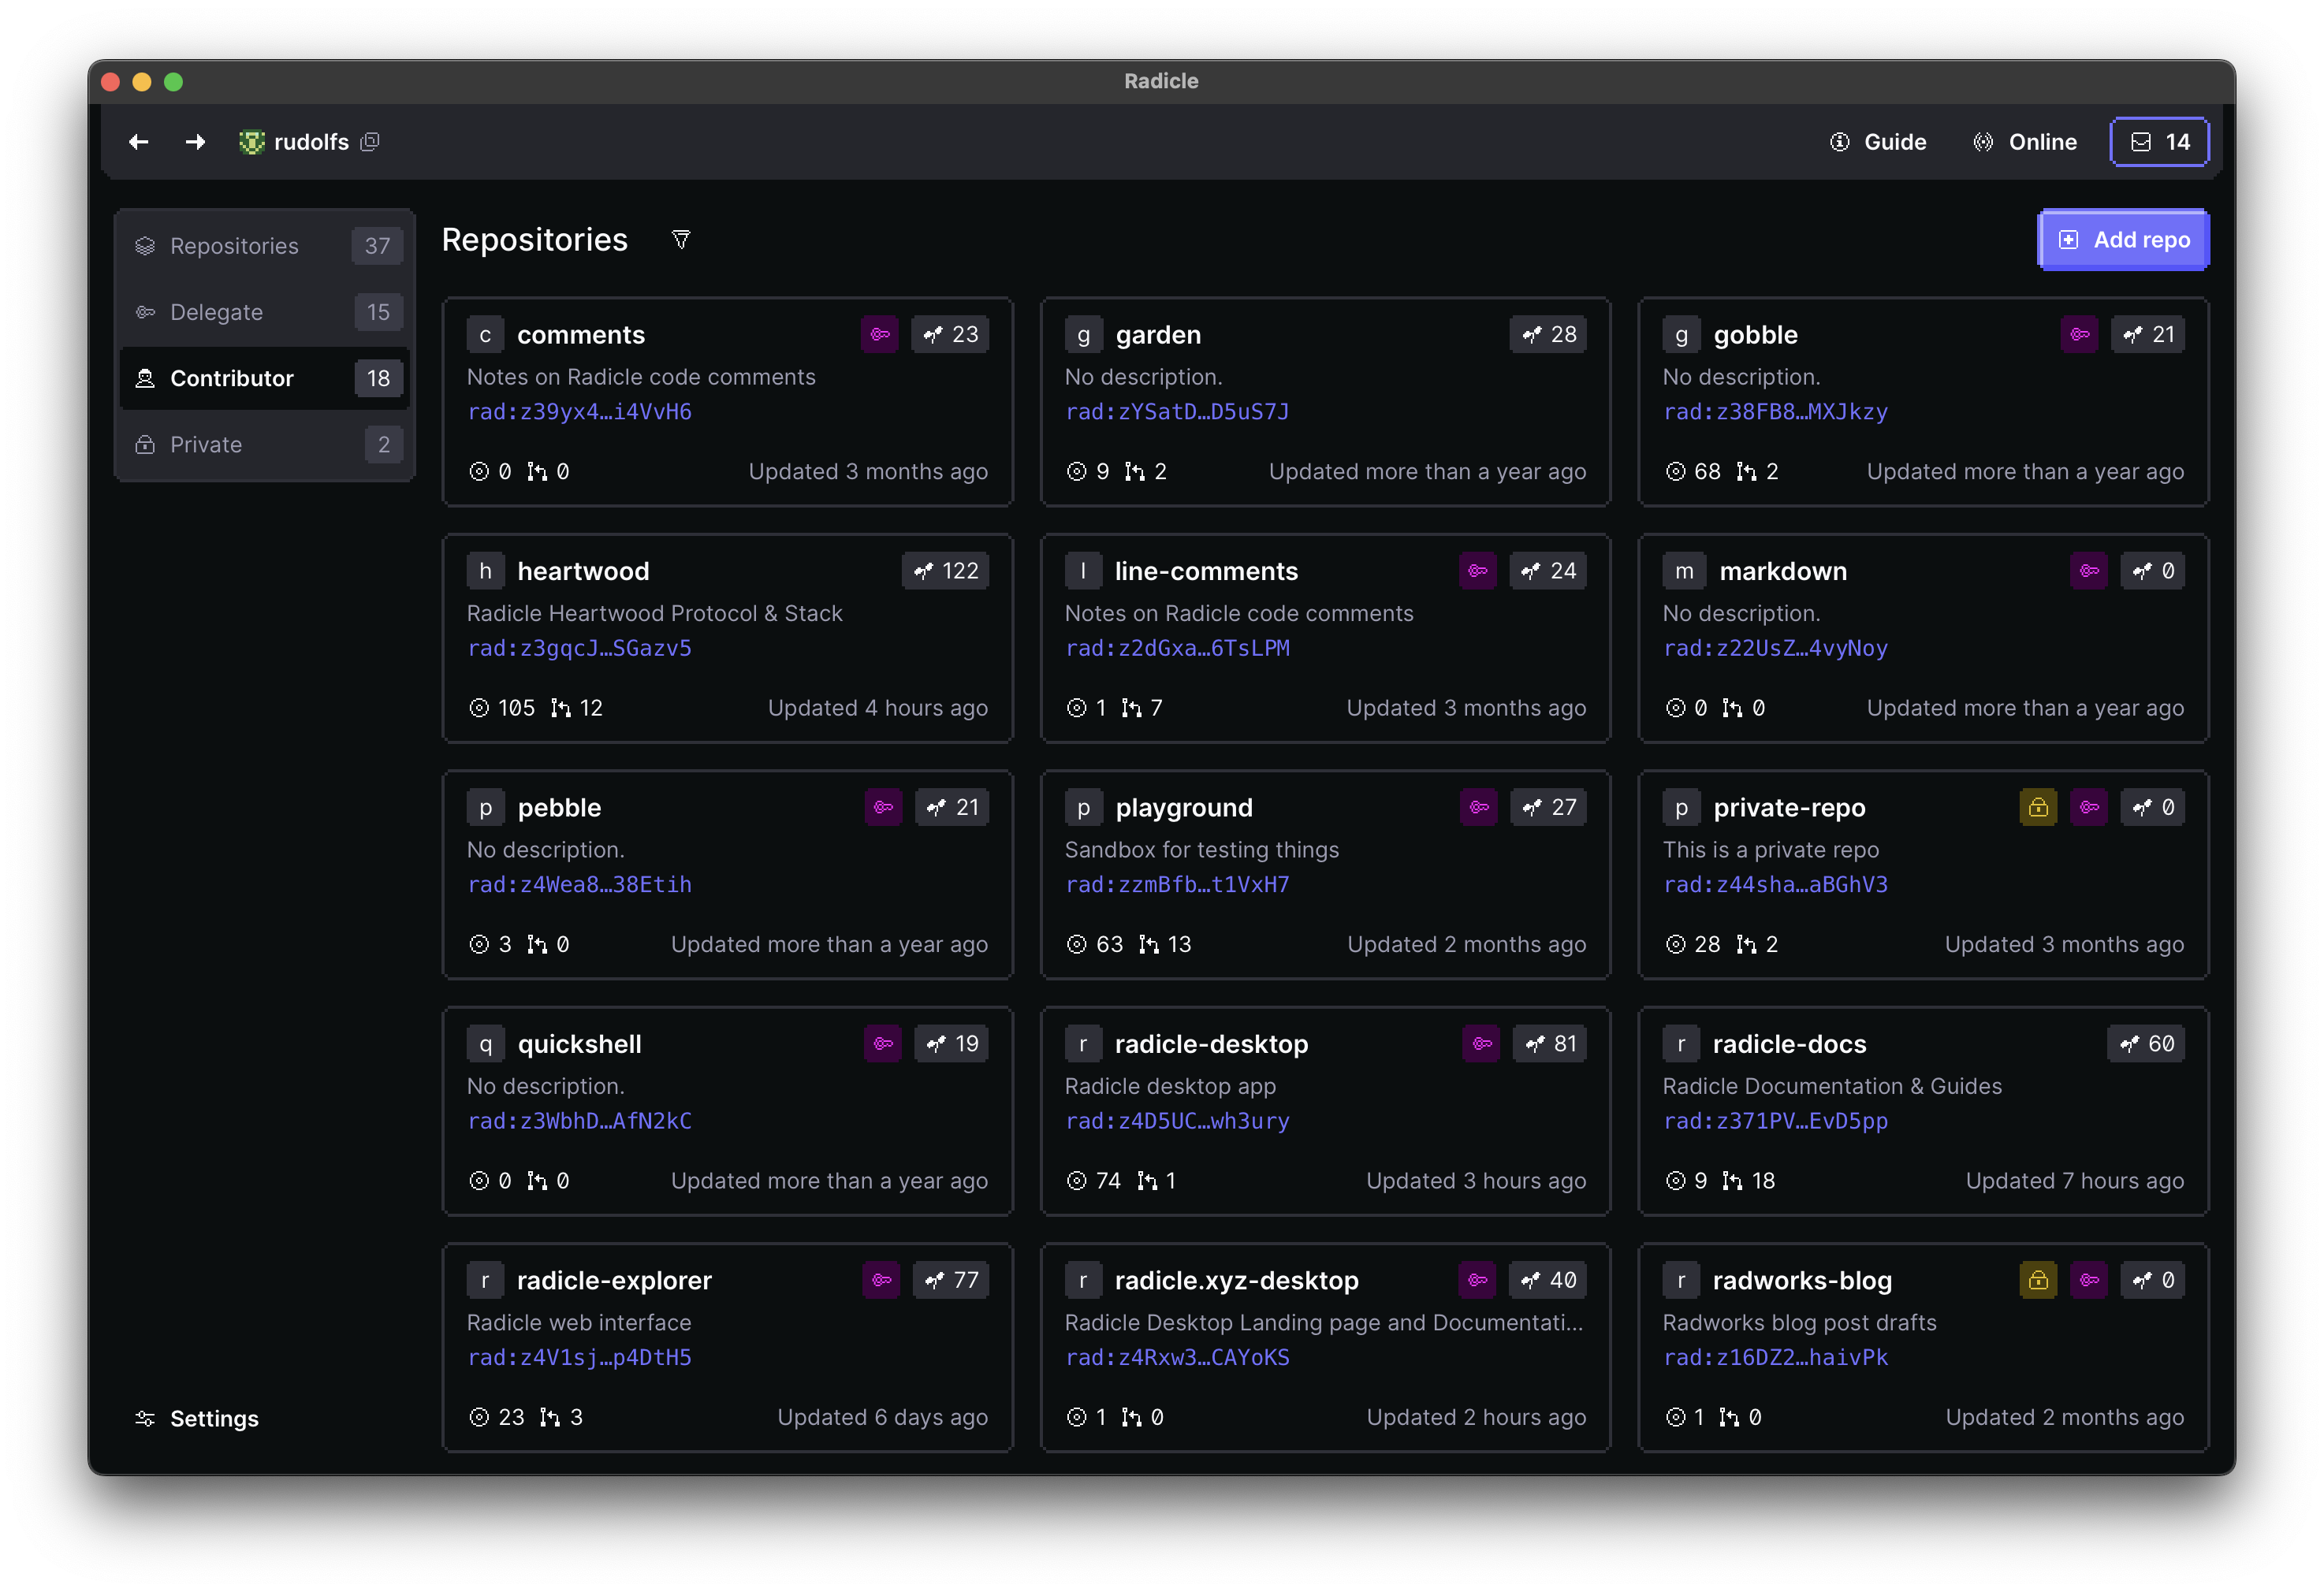2324x1592 pixels.
Task: Click repo ID rad:z22UsZ…4vyNoy
Action: point(1775,648)
